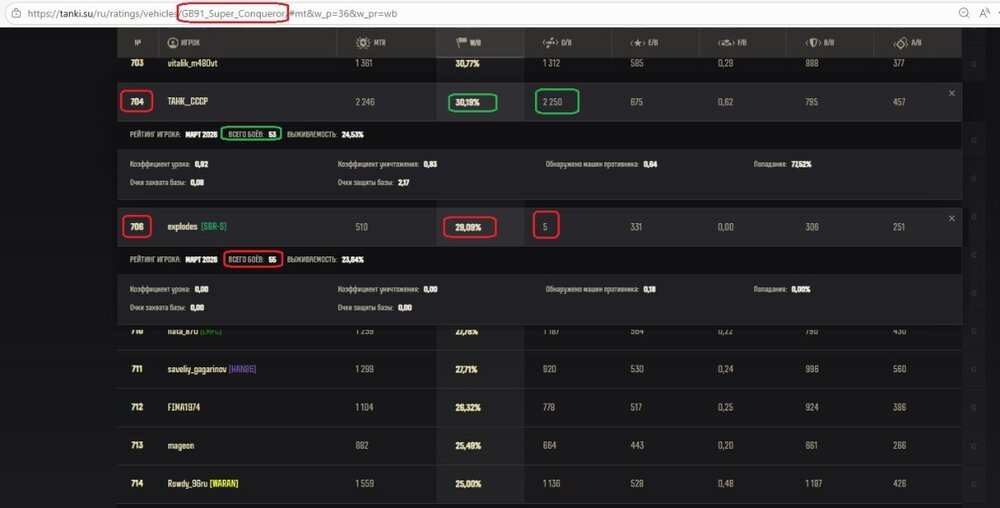
Task: Click MTR value 882 for mageon
Action: [362, 446]
